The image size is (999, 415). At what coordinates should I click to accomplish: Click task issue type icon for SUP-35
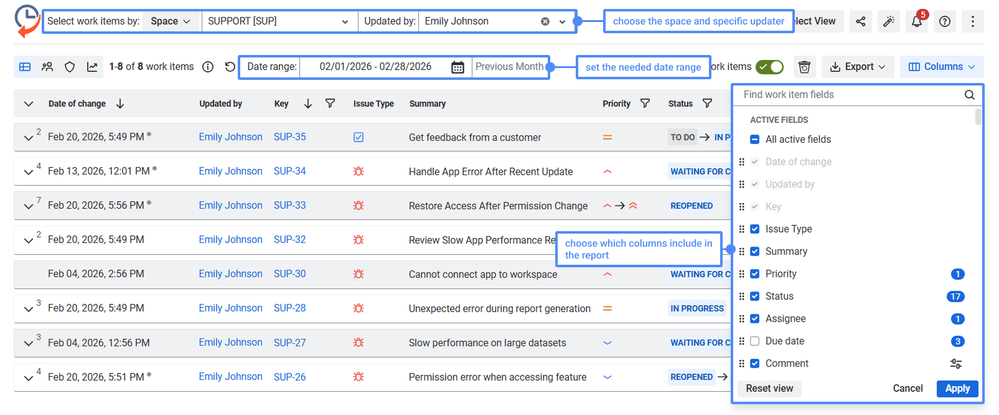click(358, 137)
